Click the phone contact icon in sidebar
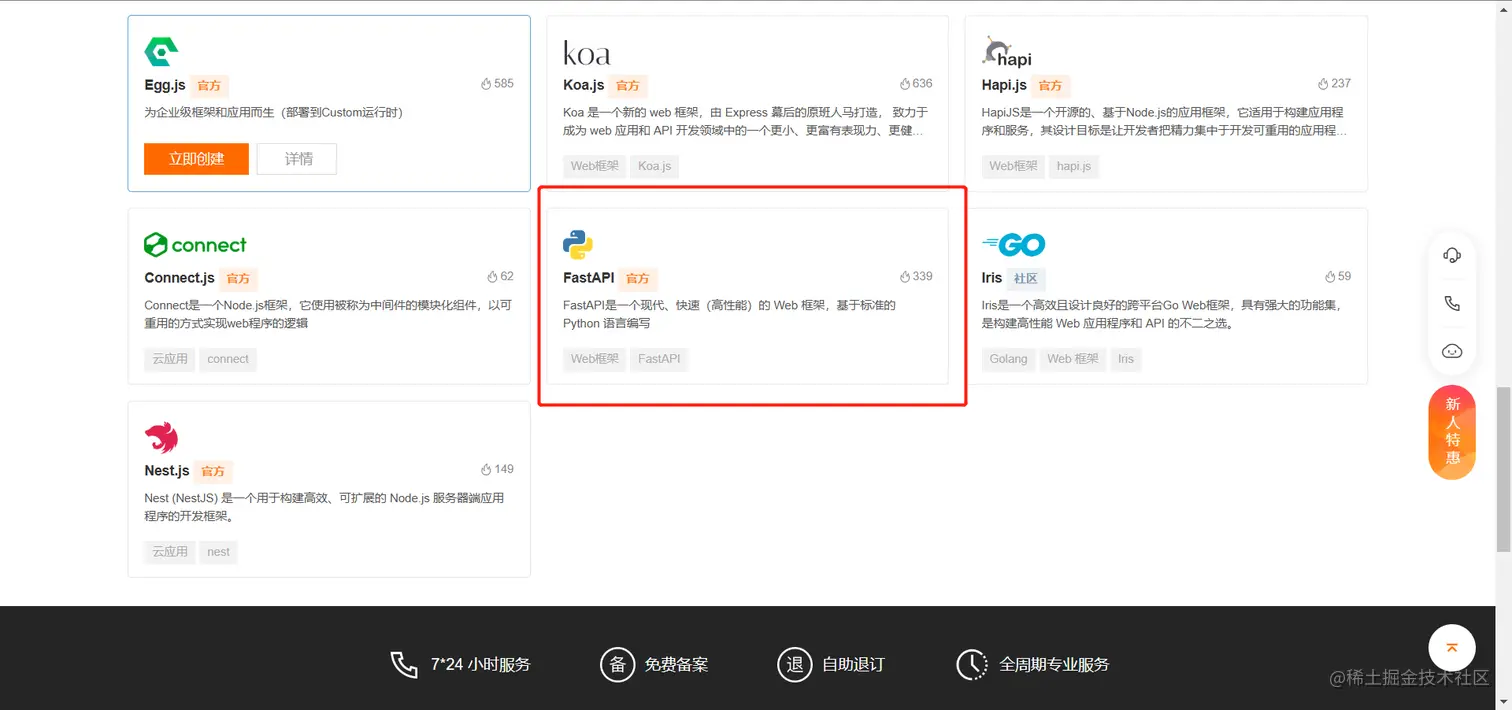This screenshot has width=1512, height=710. (1452, 303)
